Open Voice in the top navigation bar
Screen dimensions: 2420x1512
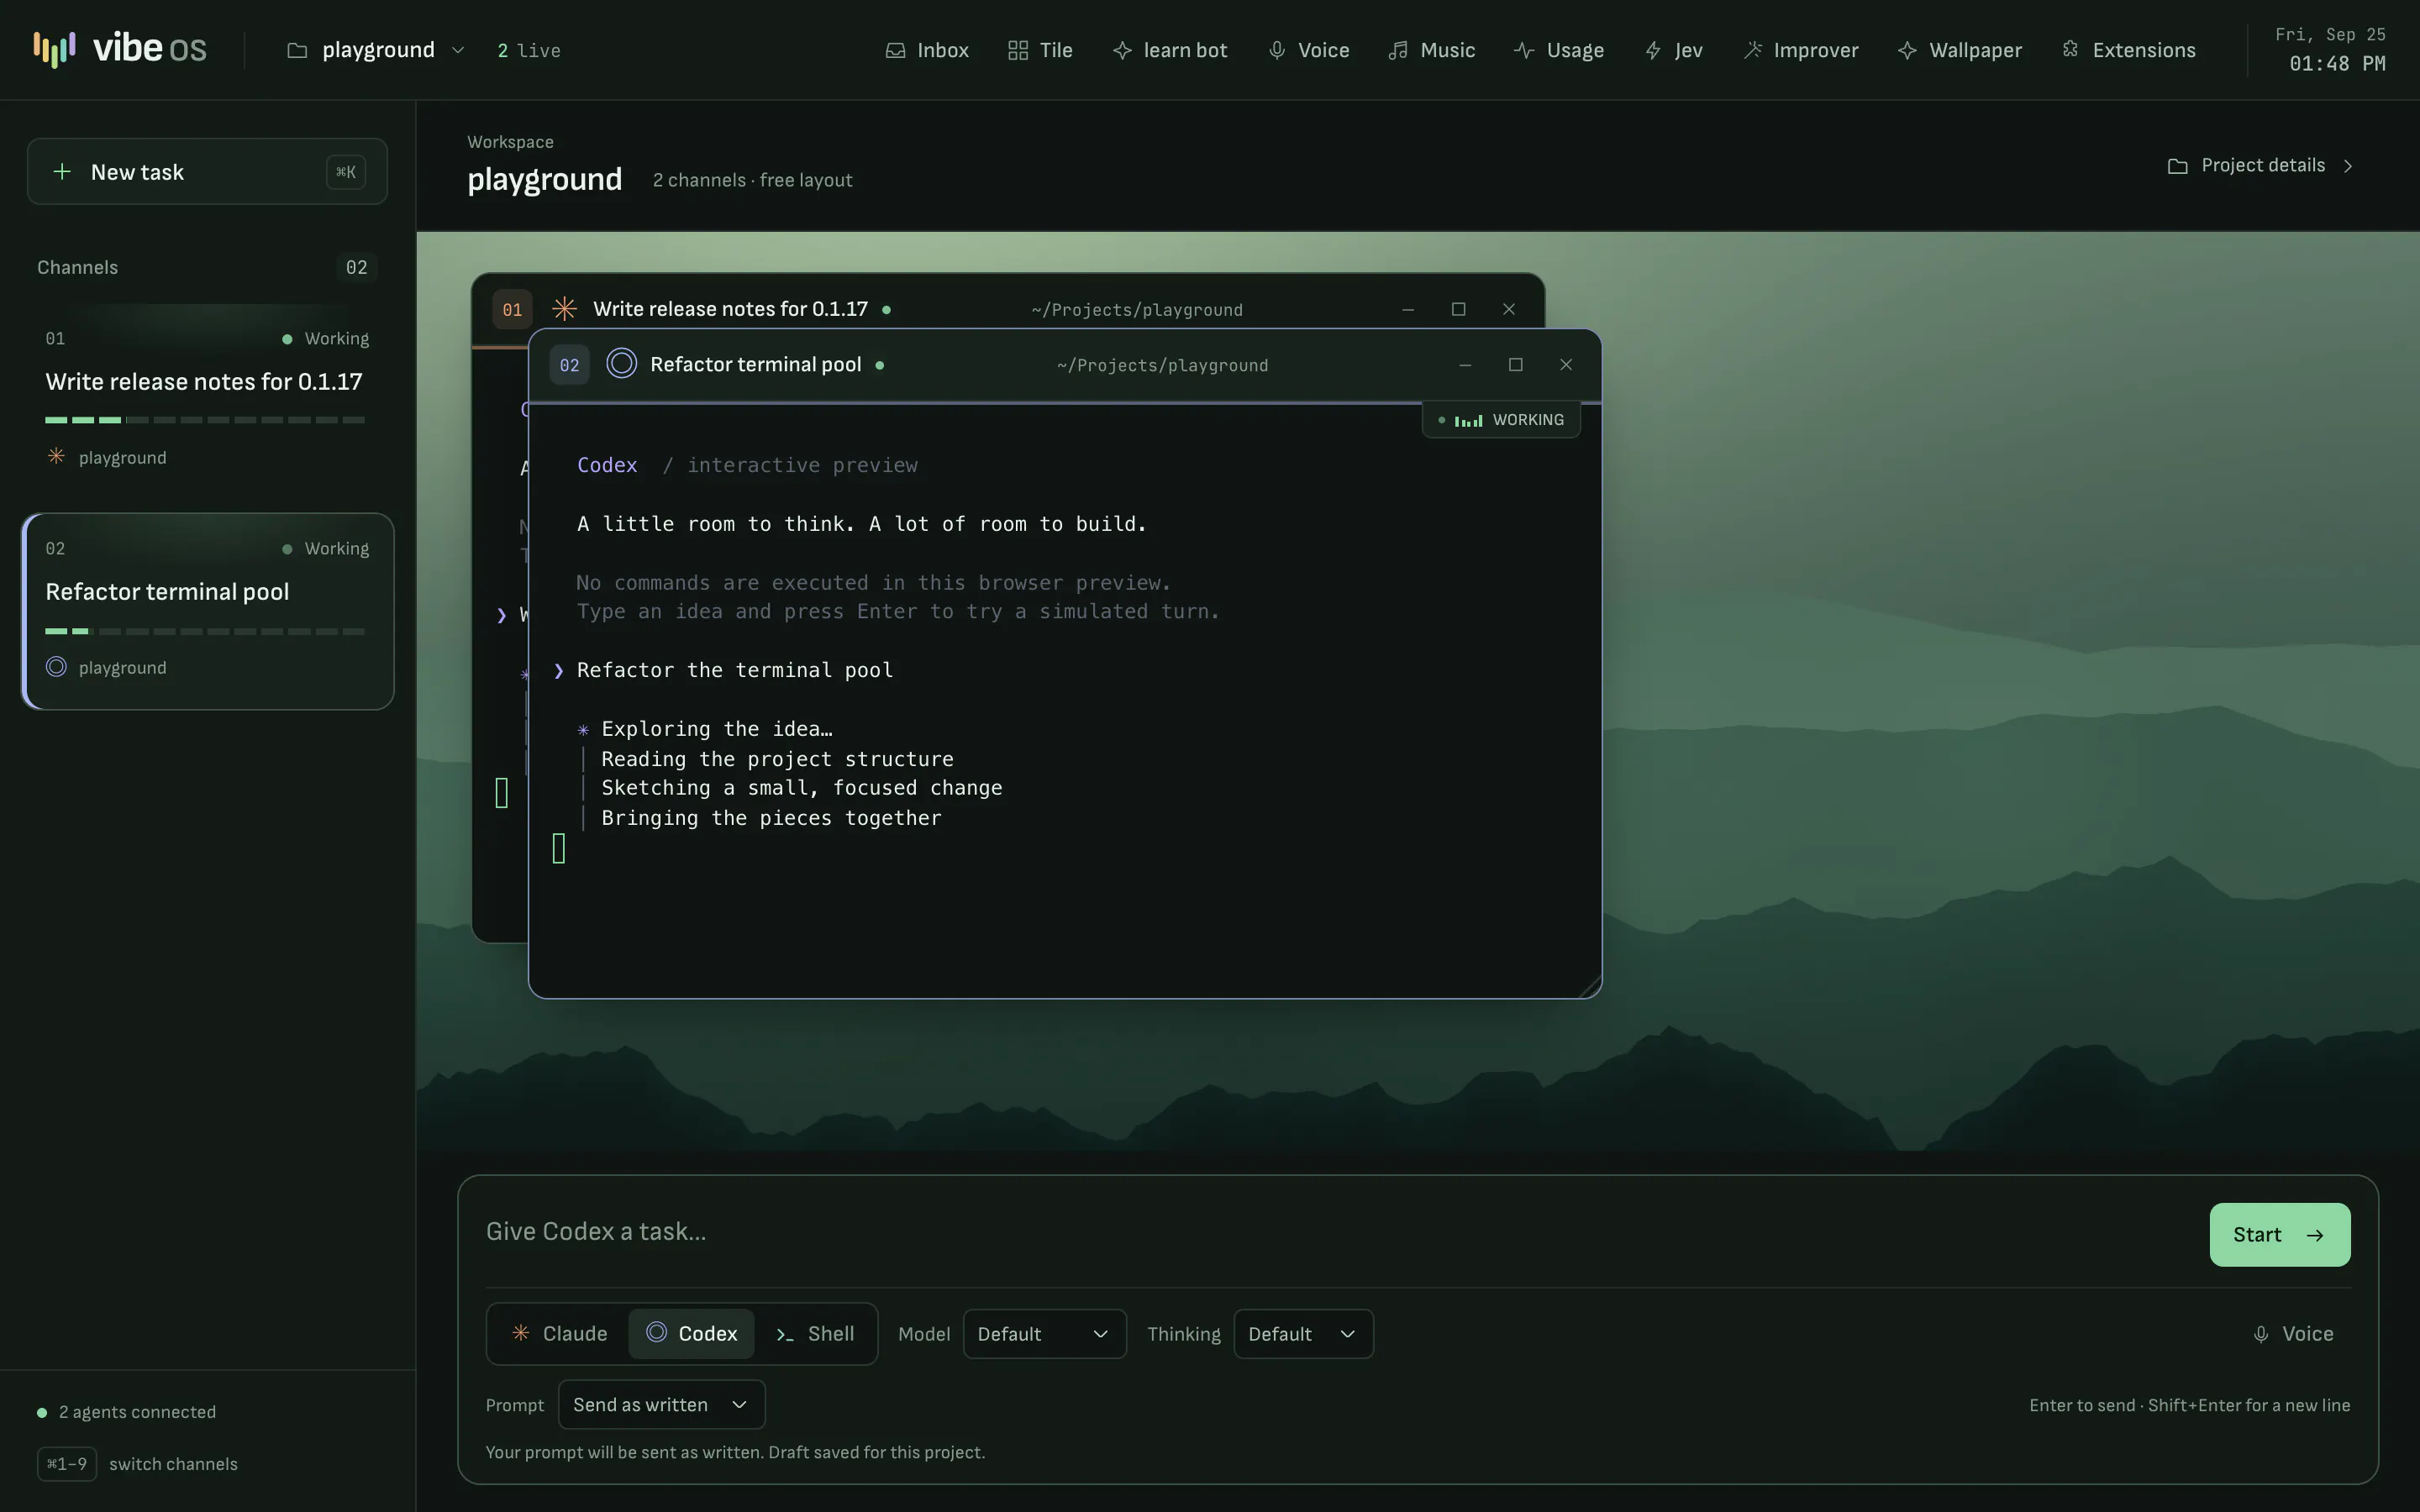(x=1309, y=50)
